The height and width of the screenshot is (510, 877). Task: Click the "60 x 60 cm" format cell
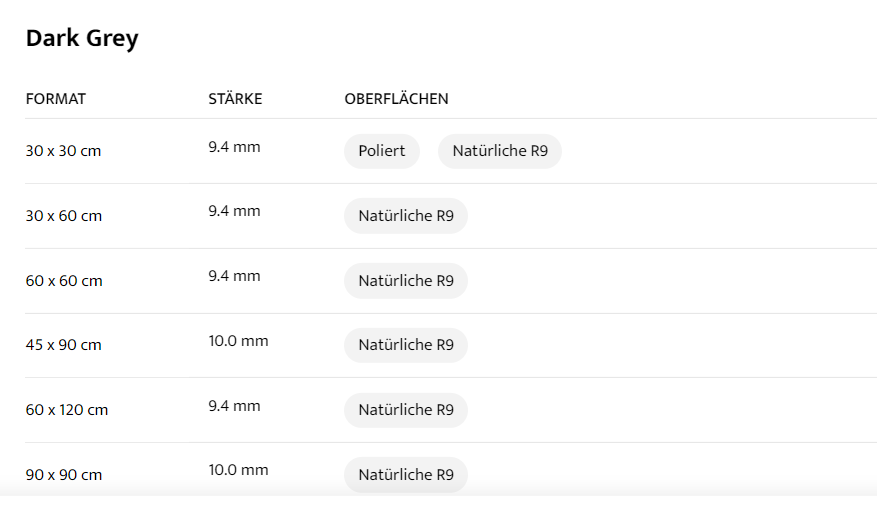pos(64,281)
